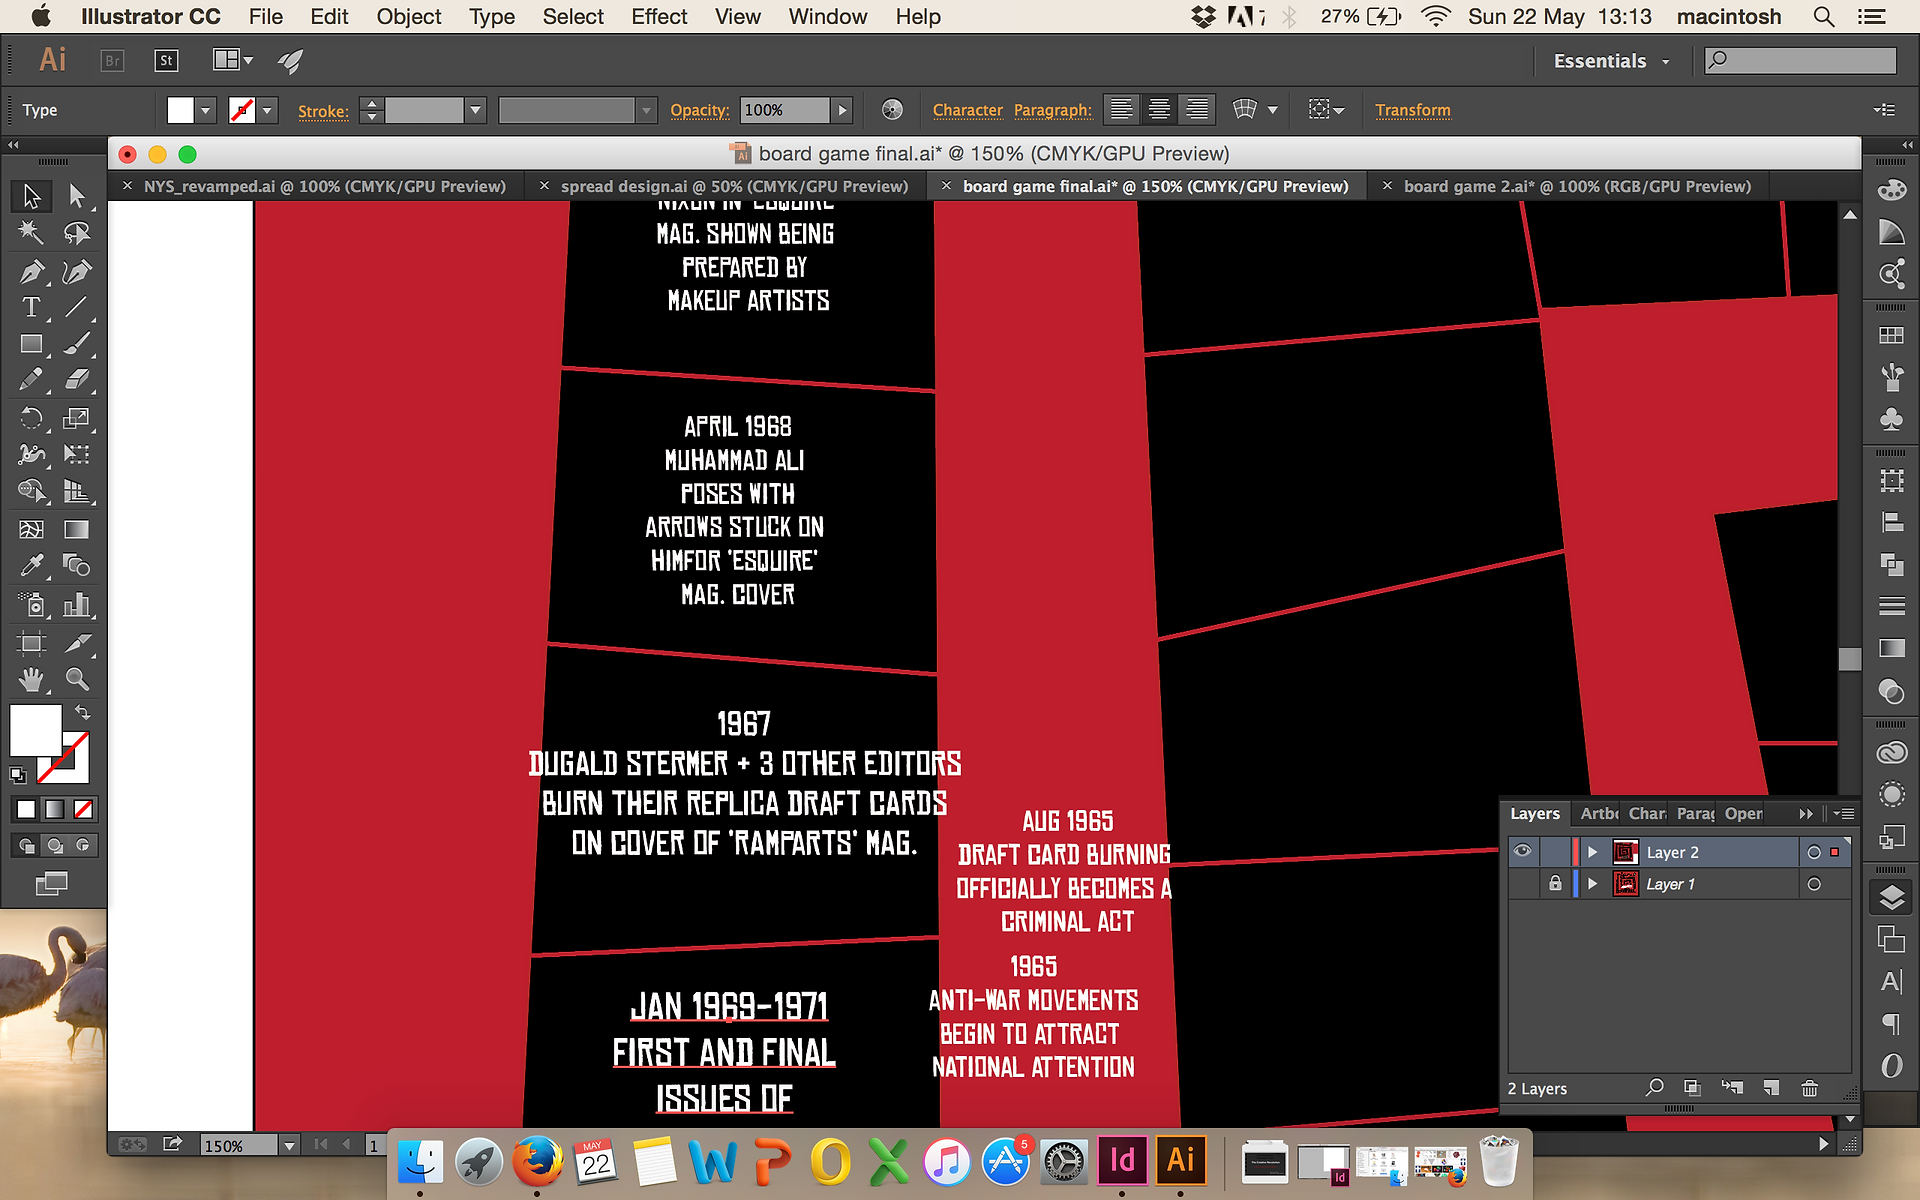Delete selection with Layers trash icon
Image resolution: width=1920 pixels, height=1200 pixels.
click(1809, 1088)
